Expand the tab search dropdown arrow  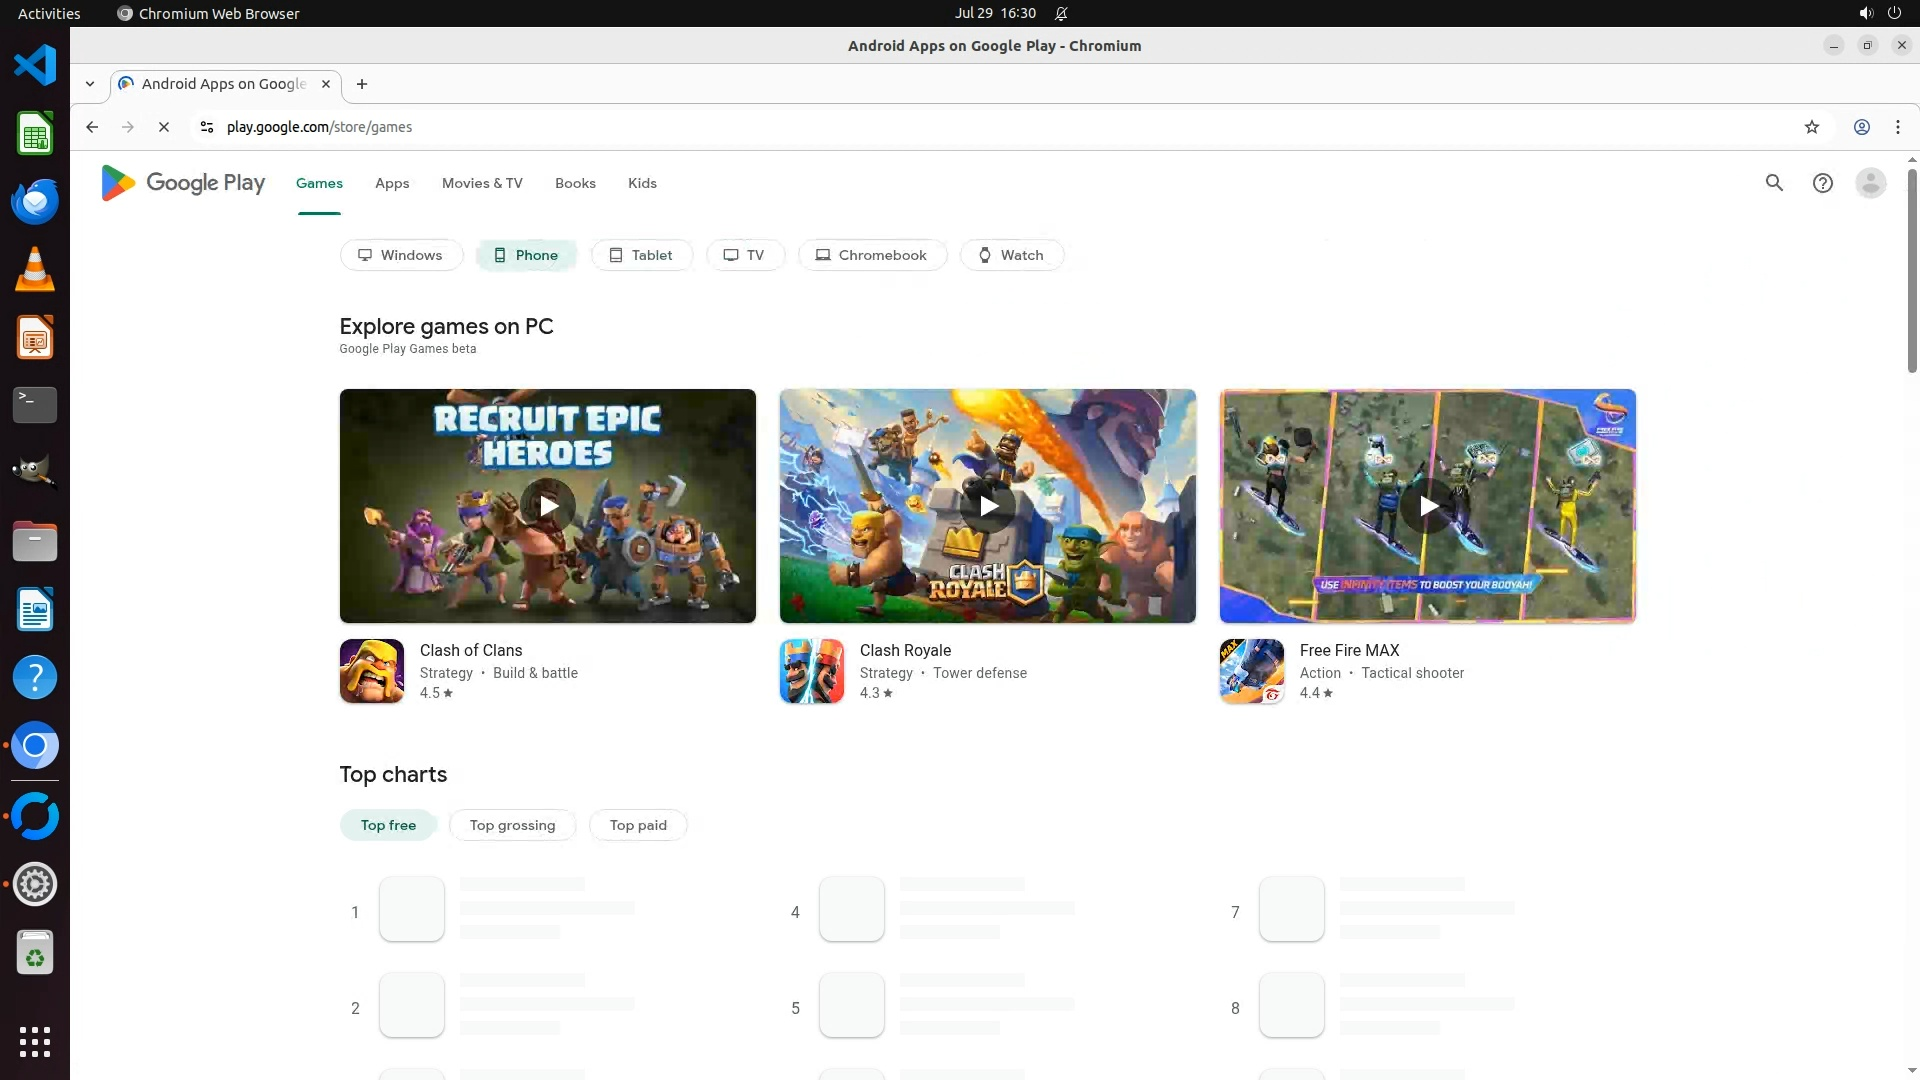tap(90, 84)
